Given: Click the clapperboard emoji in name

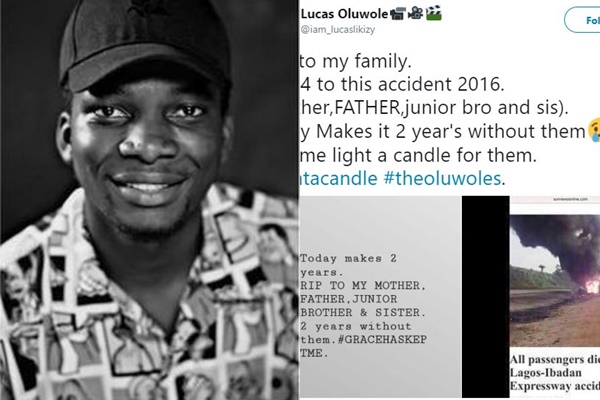Looking at the screenshot, I should pyautogui.click(x=434, y=14).
